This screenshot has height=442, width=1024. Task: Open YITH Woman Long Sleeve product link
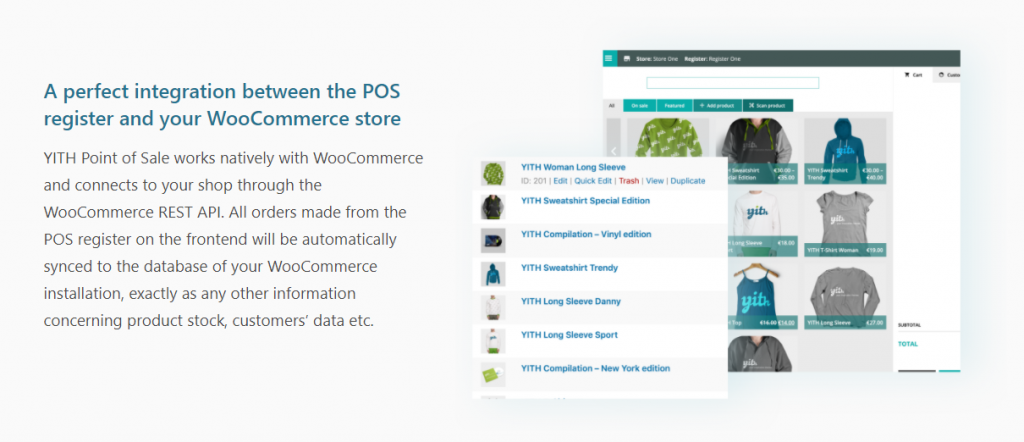[573, 168]
